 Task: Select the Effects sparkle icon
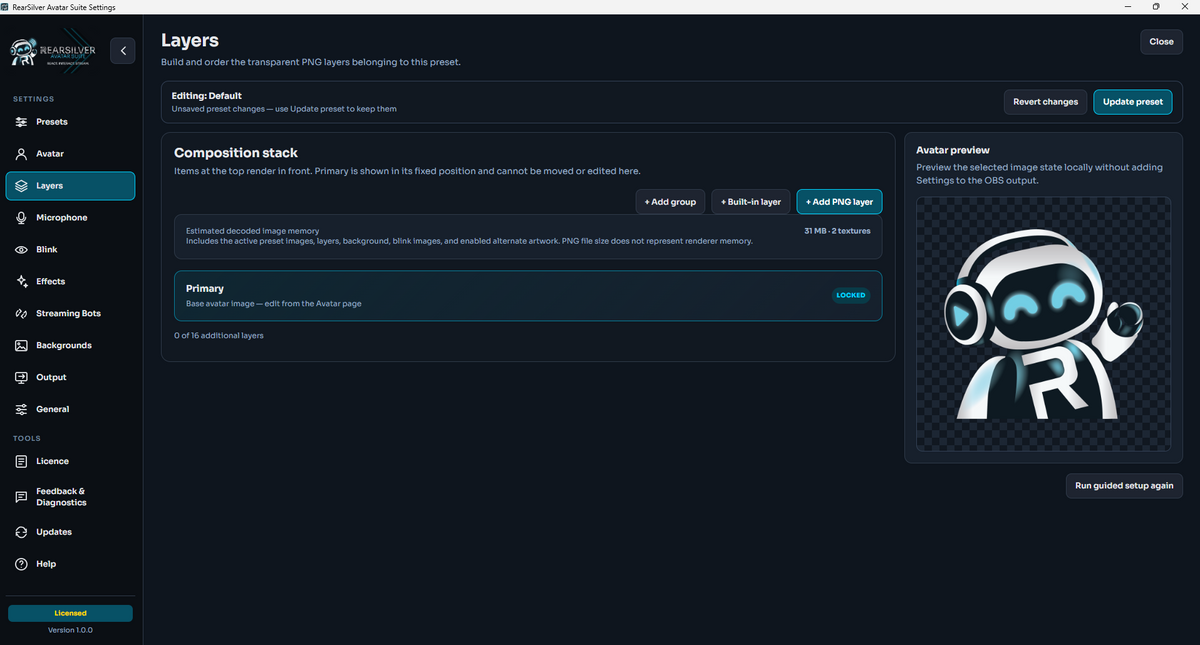tap(21, 282)
